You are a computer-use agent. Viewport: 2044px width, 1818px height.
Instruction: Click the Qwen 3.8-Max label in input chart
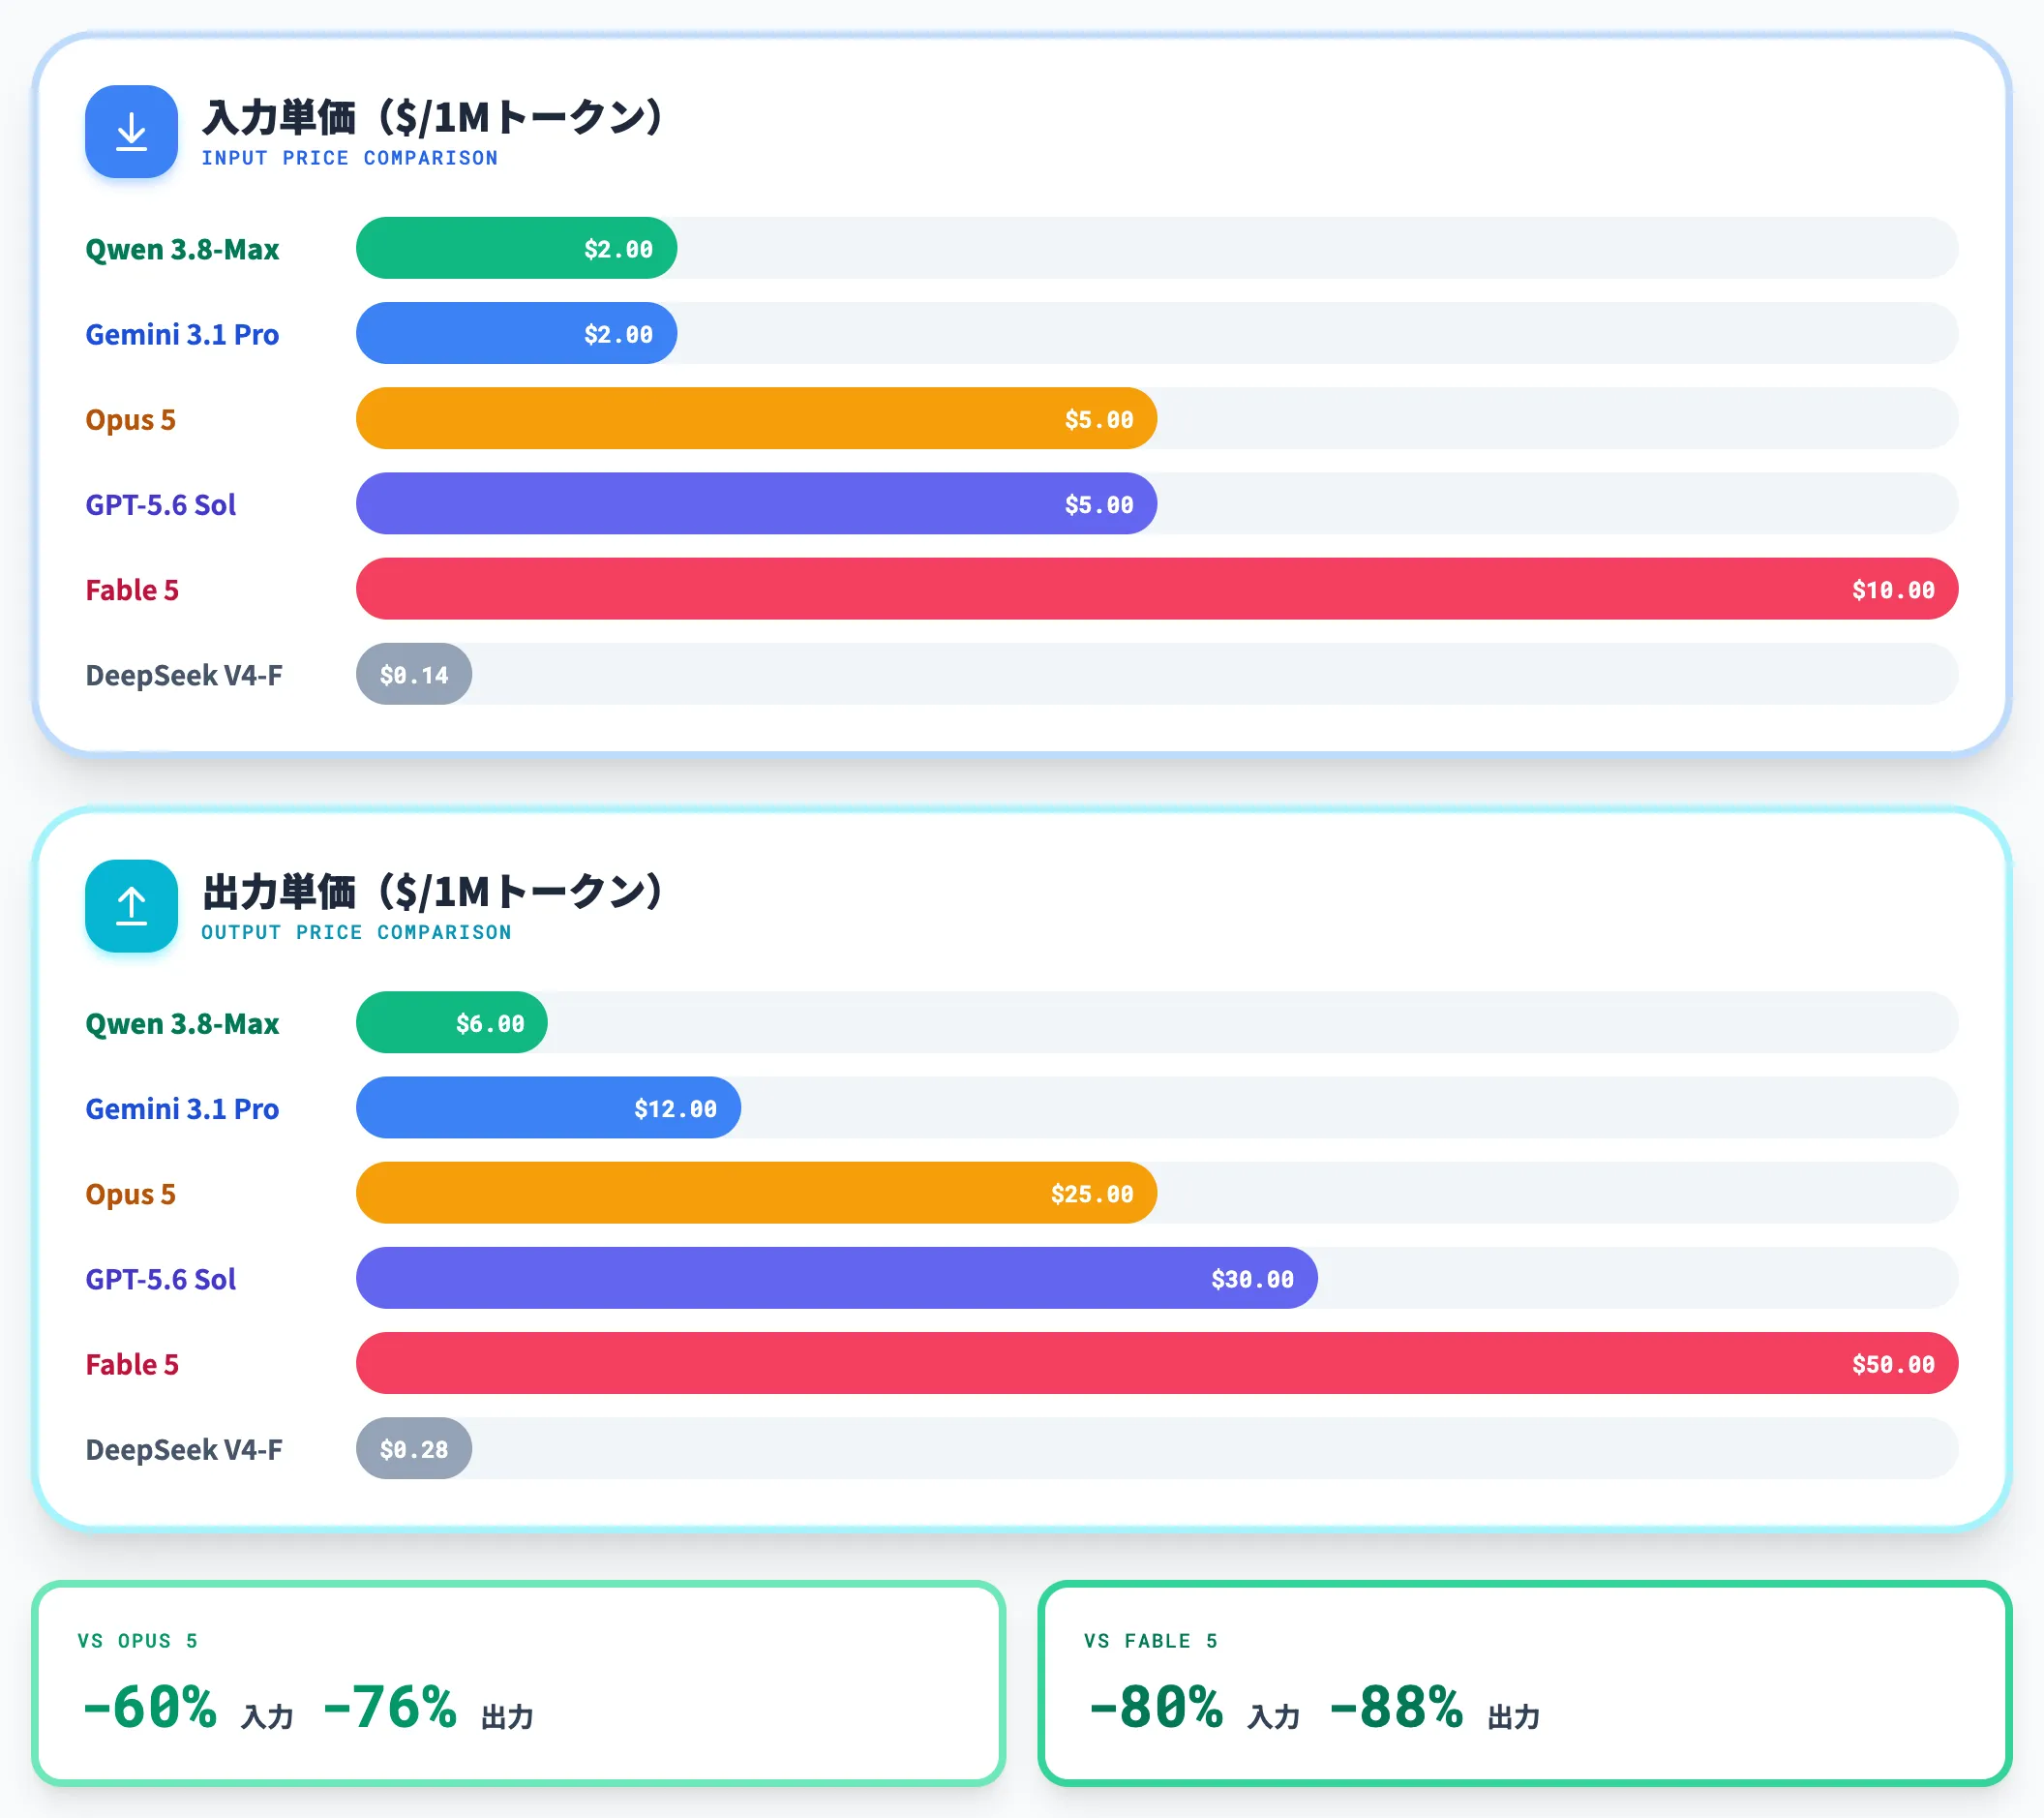pyautogui.click(x=182, y=249)
